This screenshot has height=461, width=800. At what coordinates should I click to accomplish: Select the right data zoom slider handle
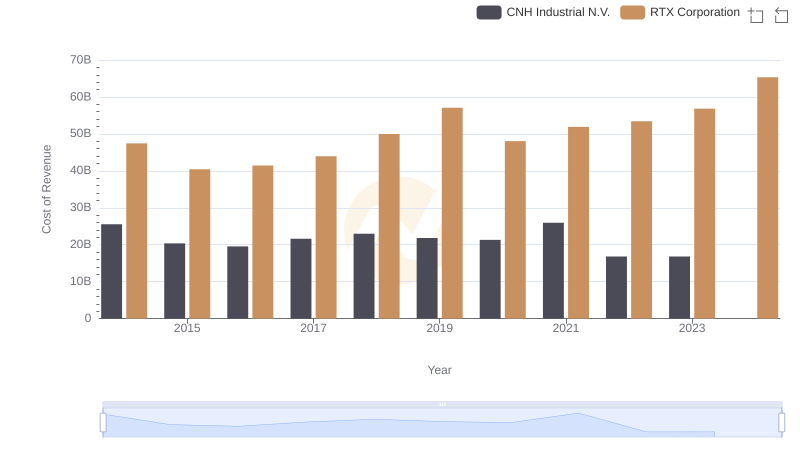[x=782, y=423]
